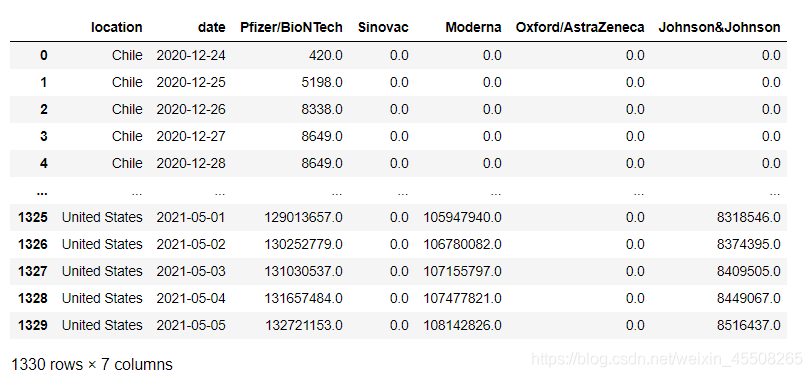Click the ellipsis row index
Viewport: 812px width, 377px height.
tap(42, 192)
